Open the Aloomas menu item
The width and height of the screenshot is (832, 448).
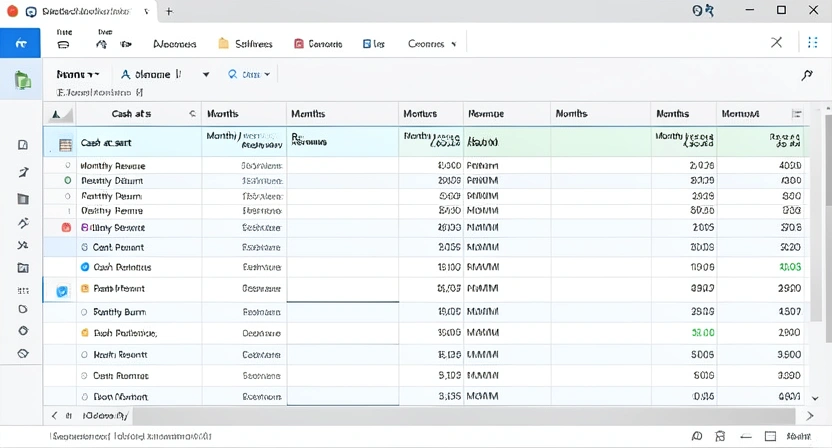coord(175,44)
